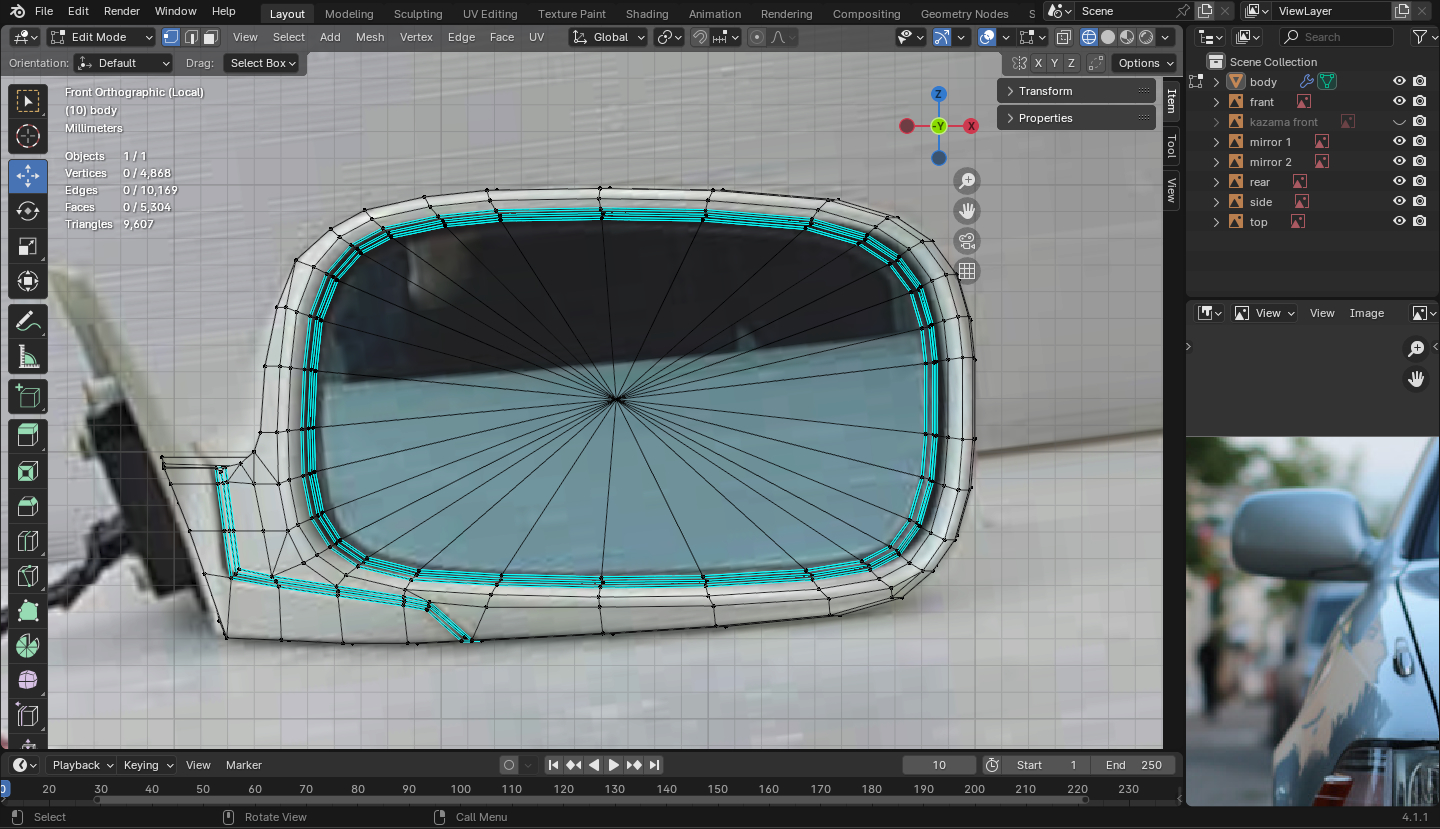
Task: Select the Extrude Region tool
Action: coord(28,434)
